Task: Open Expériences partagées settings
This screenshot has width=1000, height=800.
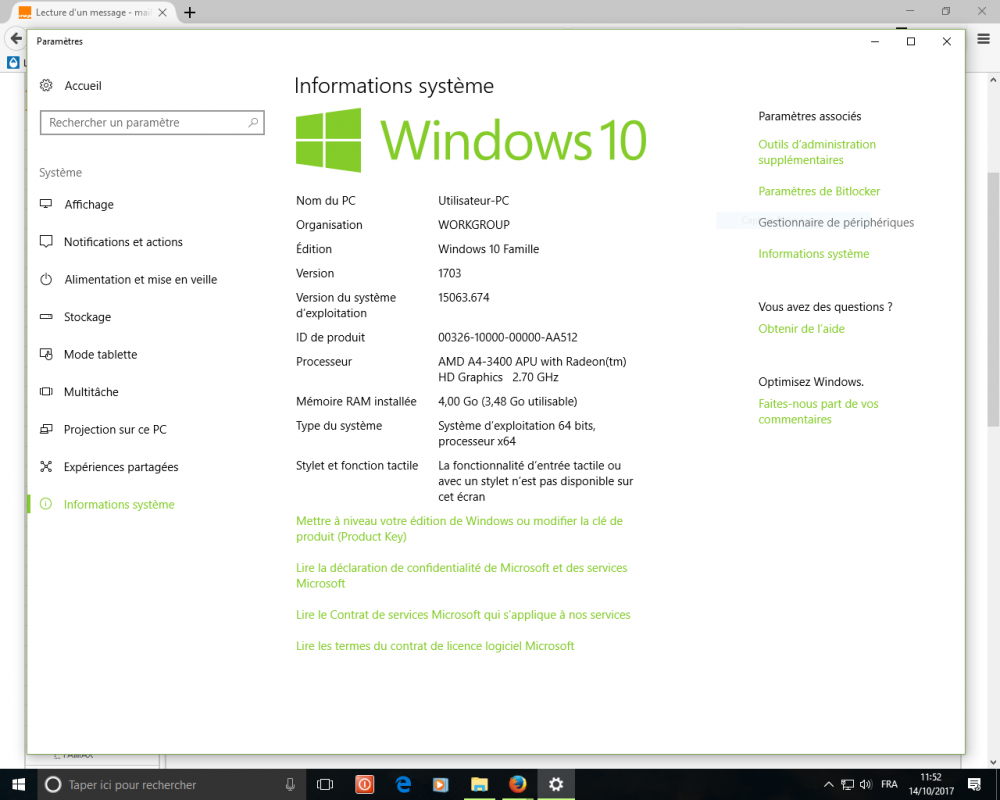Action: coord(120,466)
